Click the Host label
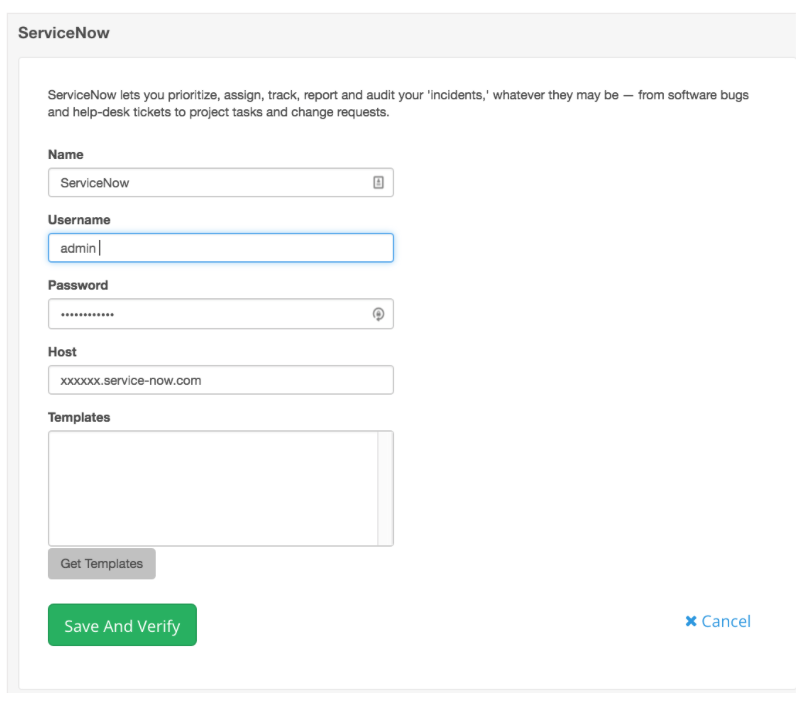Viewport: 811px width, 701px height. point(62,352)
